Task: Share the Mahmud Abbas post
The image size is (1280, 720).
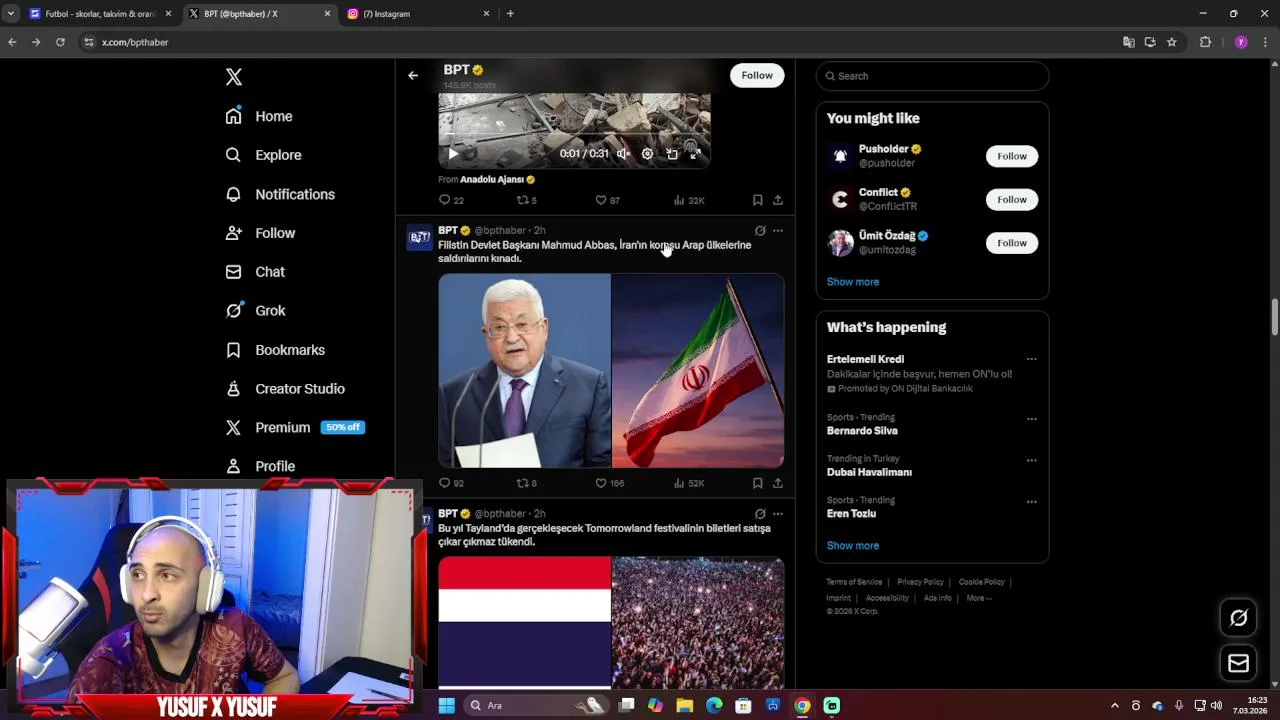Action: pos(777,483)
